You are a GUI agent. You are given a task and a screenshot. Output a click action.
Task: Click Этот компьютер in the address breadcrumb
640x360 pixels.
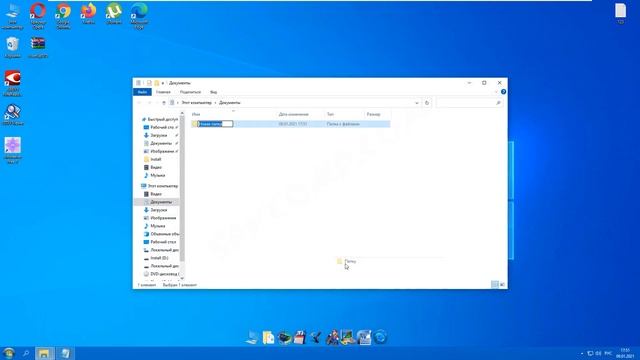click(x=196, y=103)
